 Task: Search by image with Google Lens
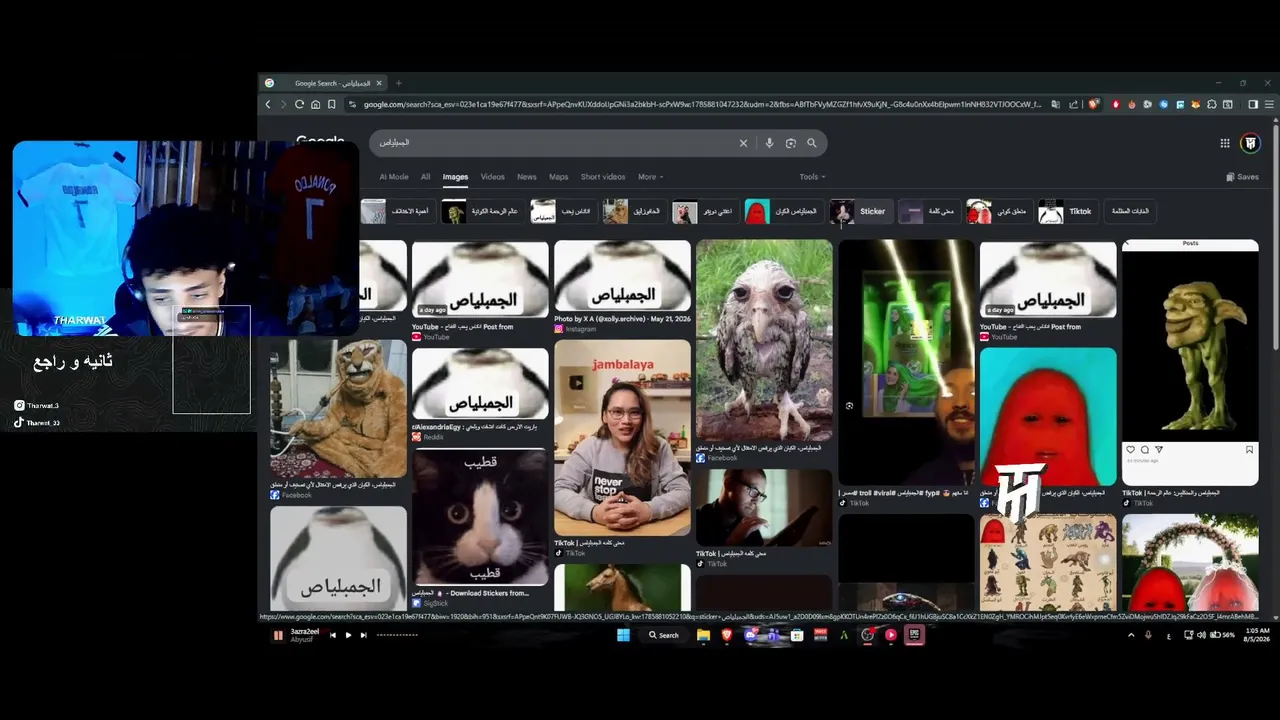pos(790,143)
